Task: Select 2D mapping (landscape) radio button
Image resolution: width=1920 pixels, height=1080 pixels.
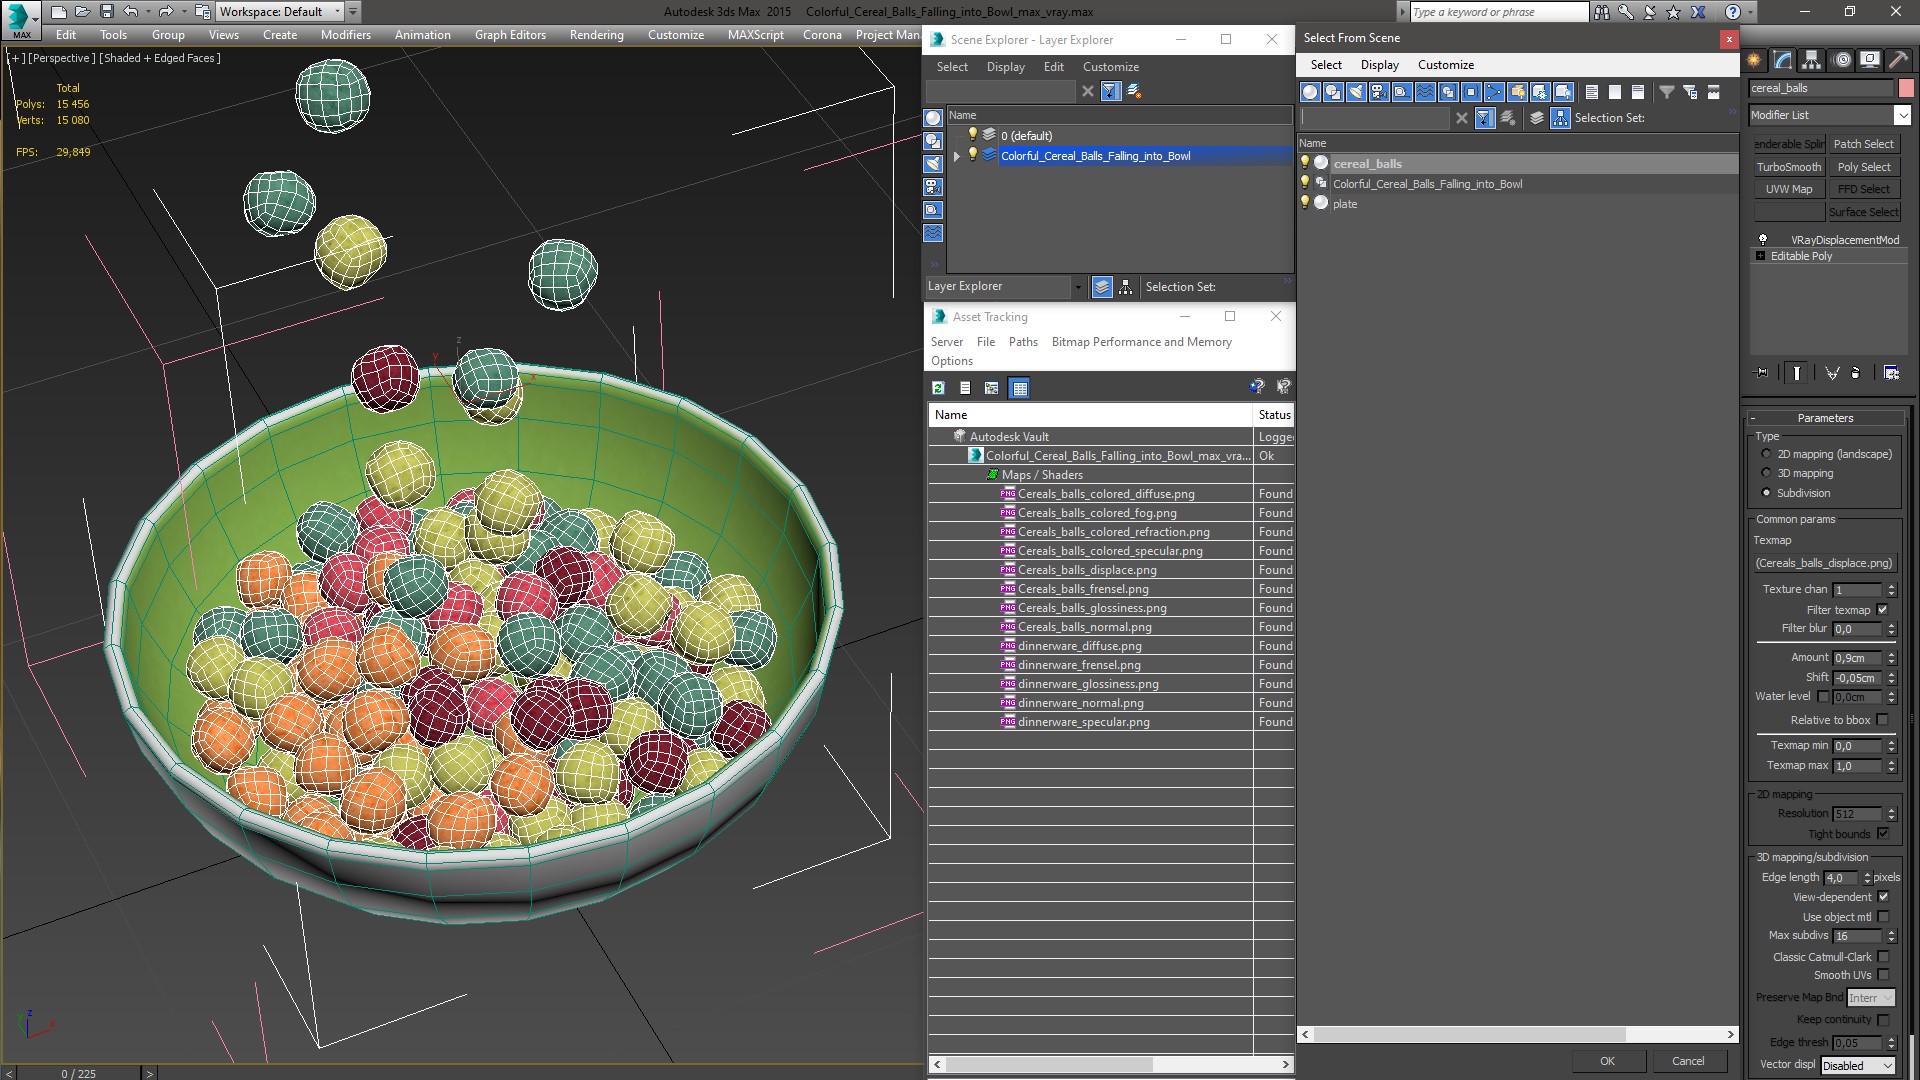Action: [x=1766, y=454]
